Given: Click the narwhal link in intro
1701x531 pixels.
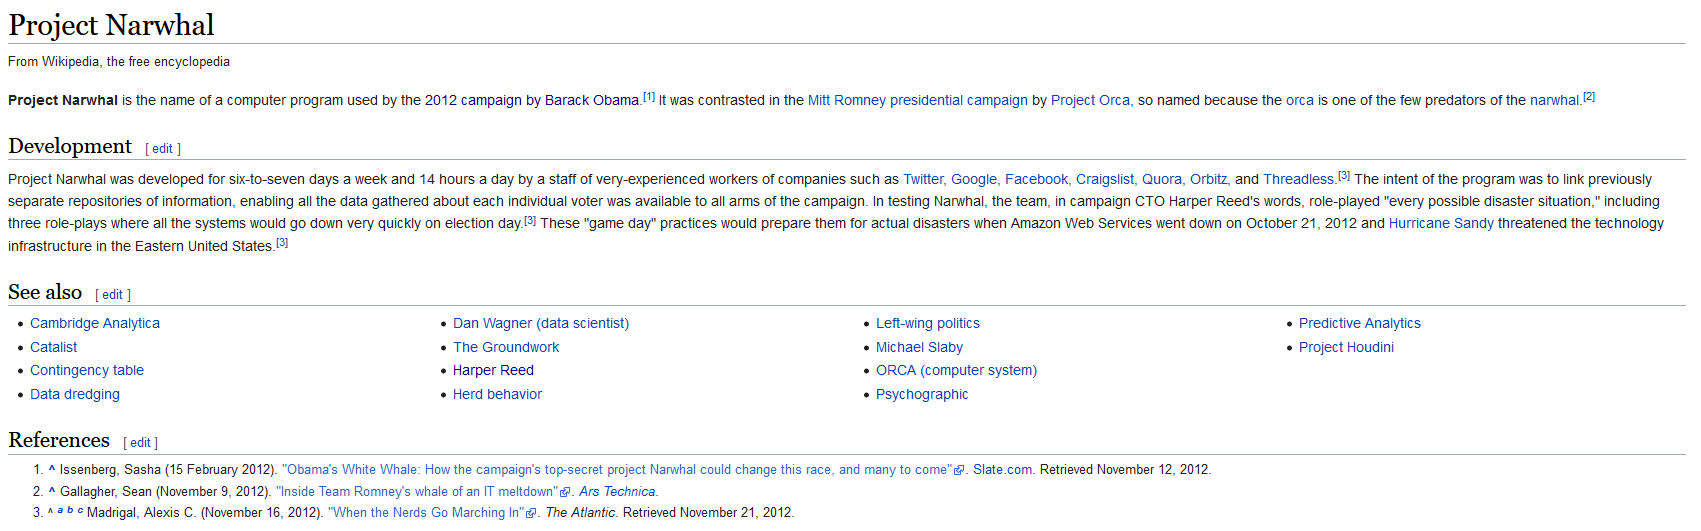Looking at the screenshot, I should coord(1555,100).
